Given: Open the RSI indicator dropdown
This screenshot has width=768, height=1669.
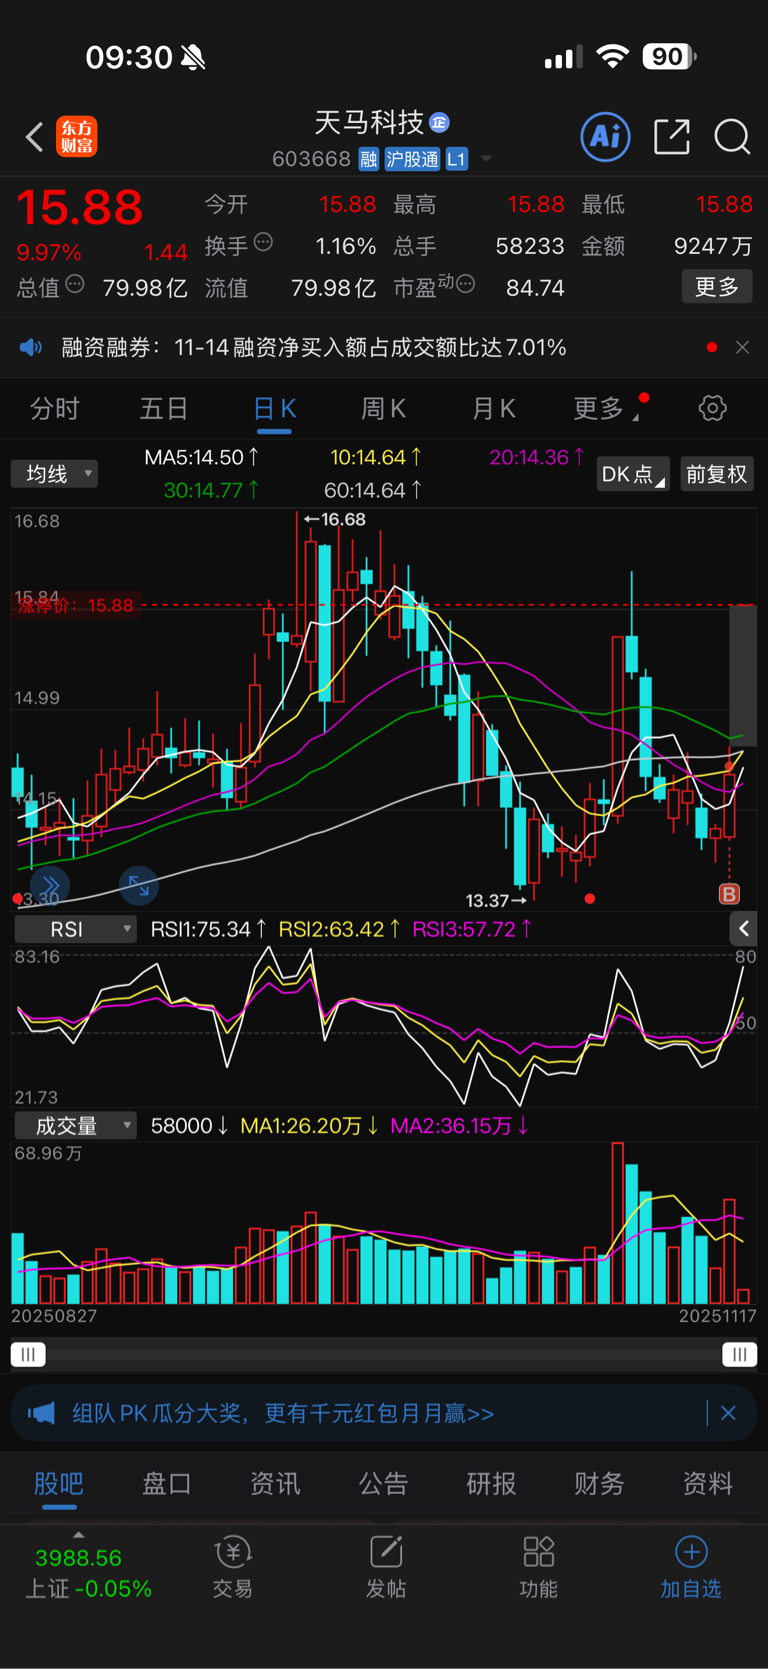Looking at the screenshot, I should click(75, 929).
